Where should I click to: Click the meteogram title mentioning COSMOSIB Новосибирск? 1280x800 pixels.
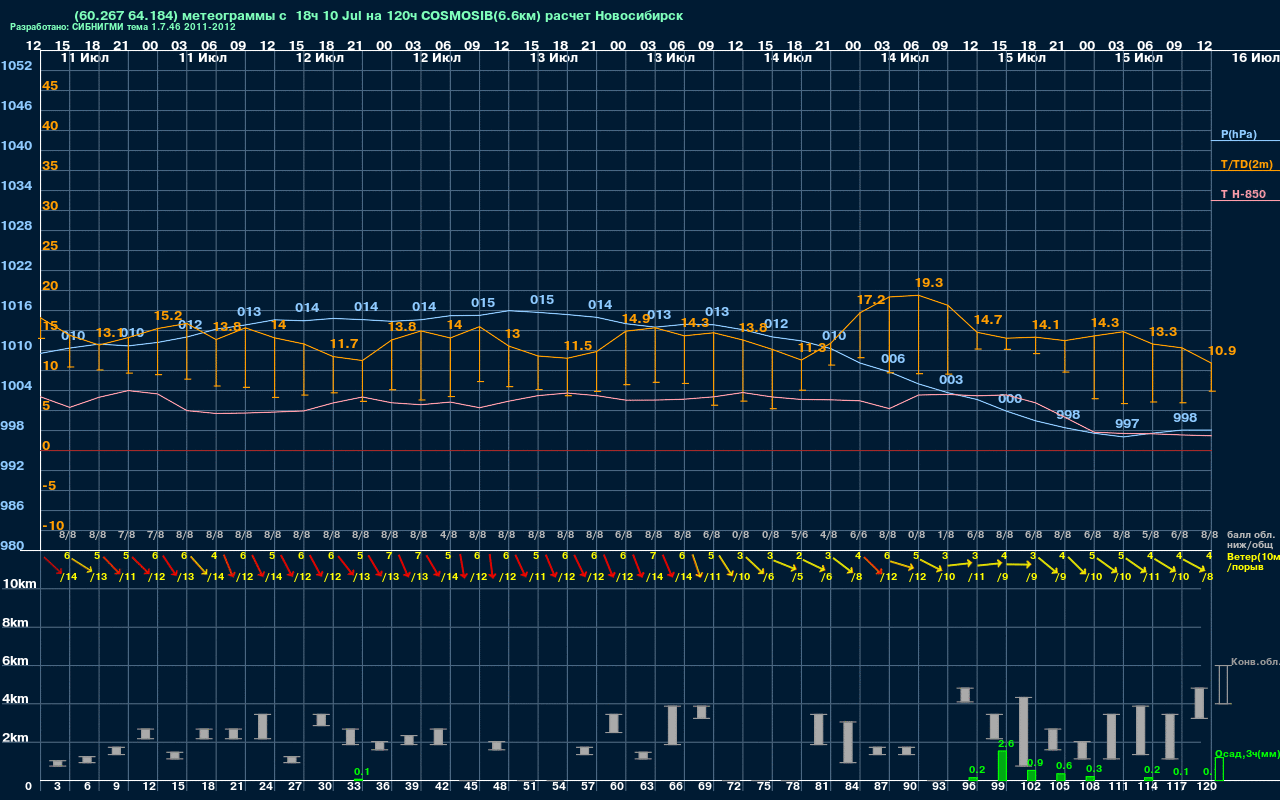(x=378, y=16)
